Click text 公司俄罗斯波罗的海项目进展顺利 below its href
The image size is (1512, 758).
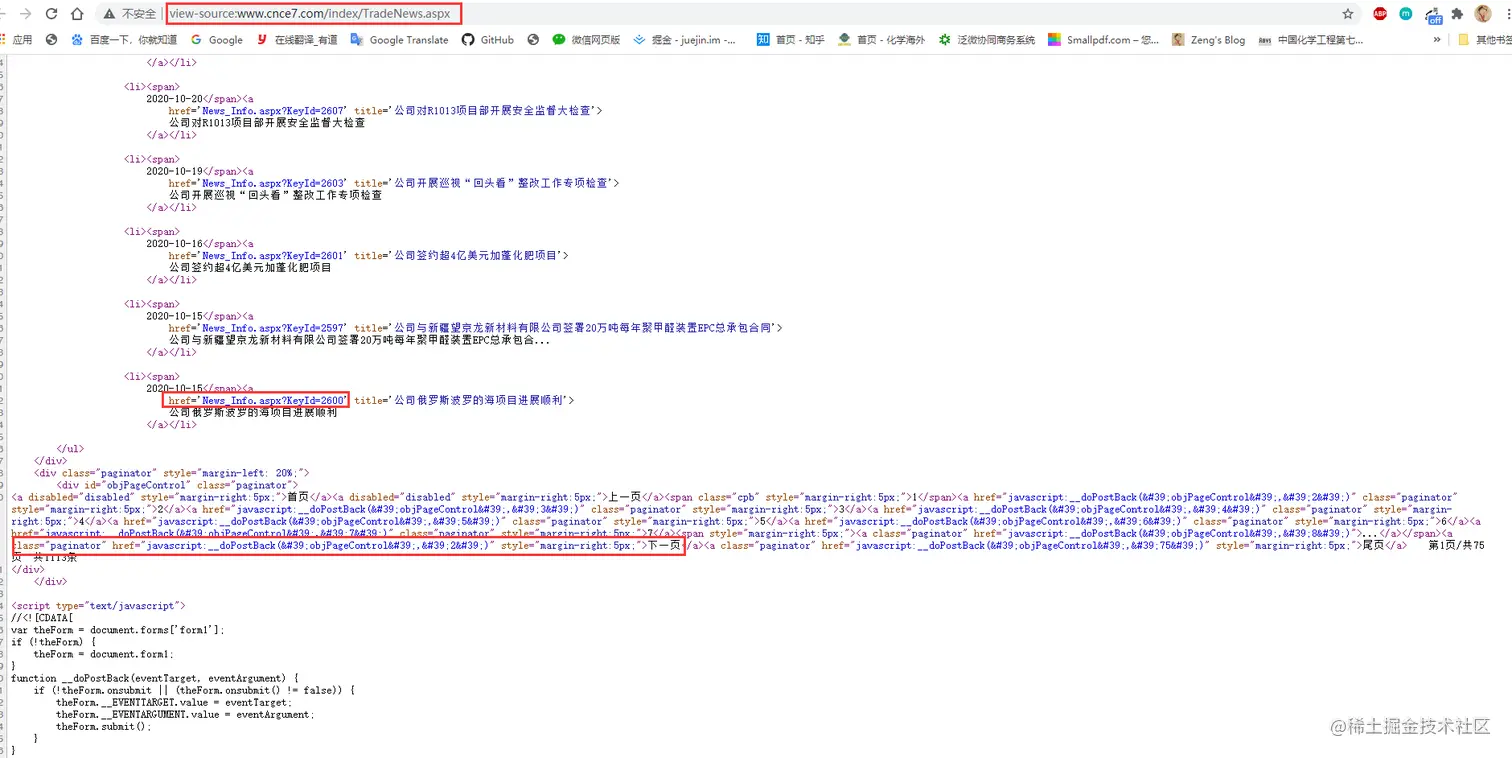[253, 412]
